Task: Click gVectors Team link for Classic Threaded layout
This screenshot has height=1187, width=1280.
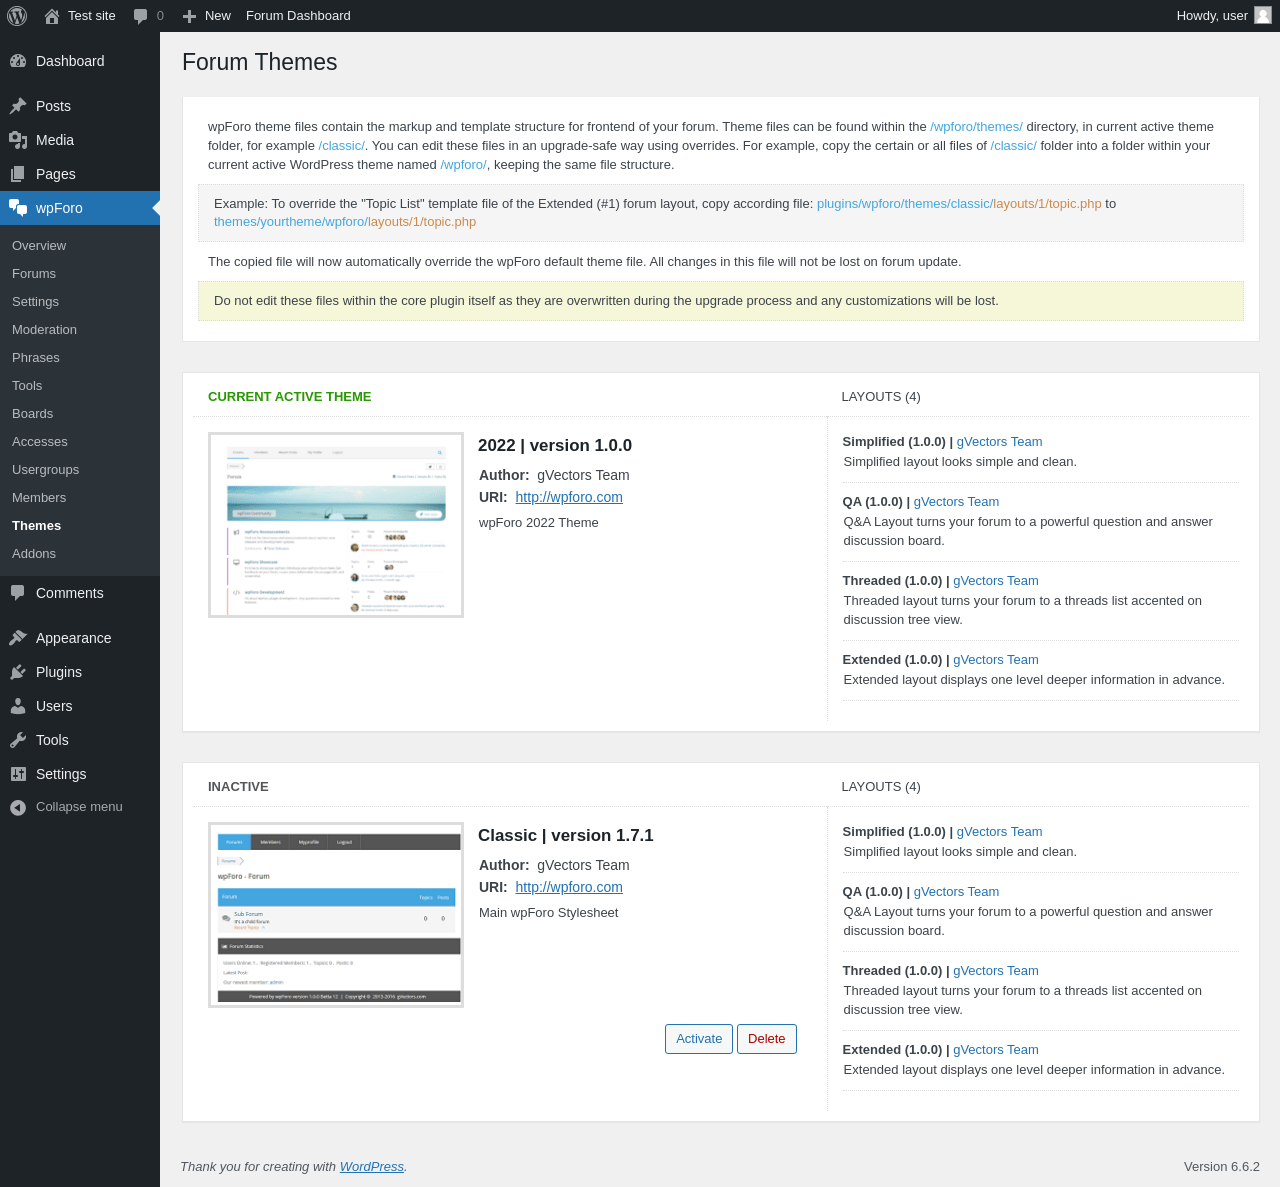Action: (x=996, y=971)
